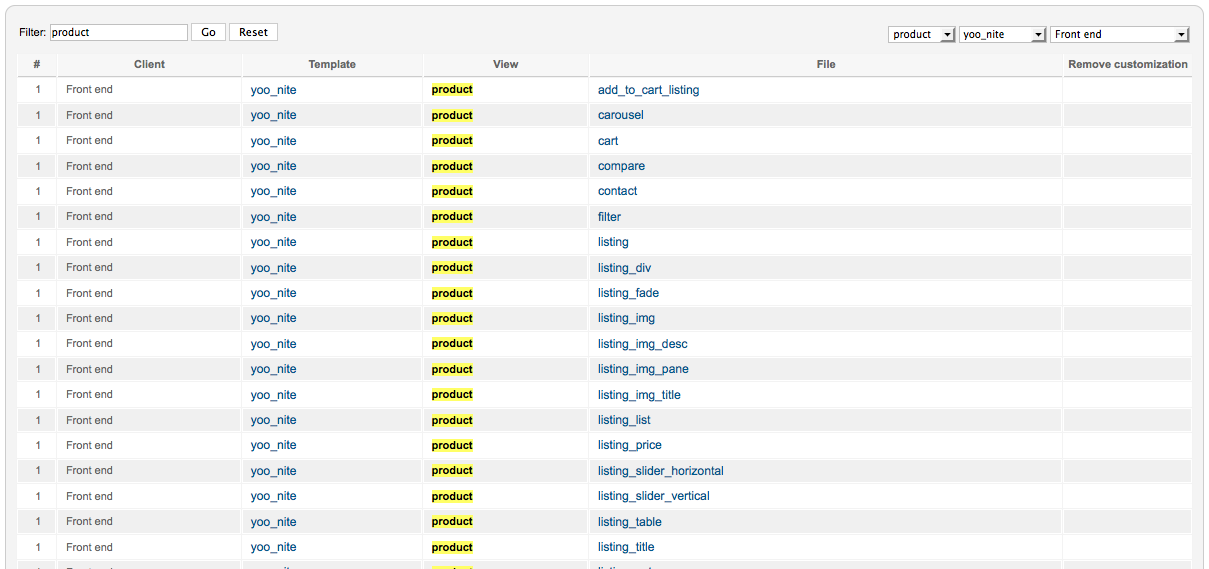The image size is (1209, 569).
Task: Focus the Filter text input field
Action: click(118, 32)
